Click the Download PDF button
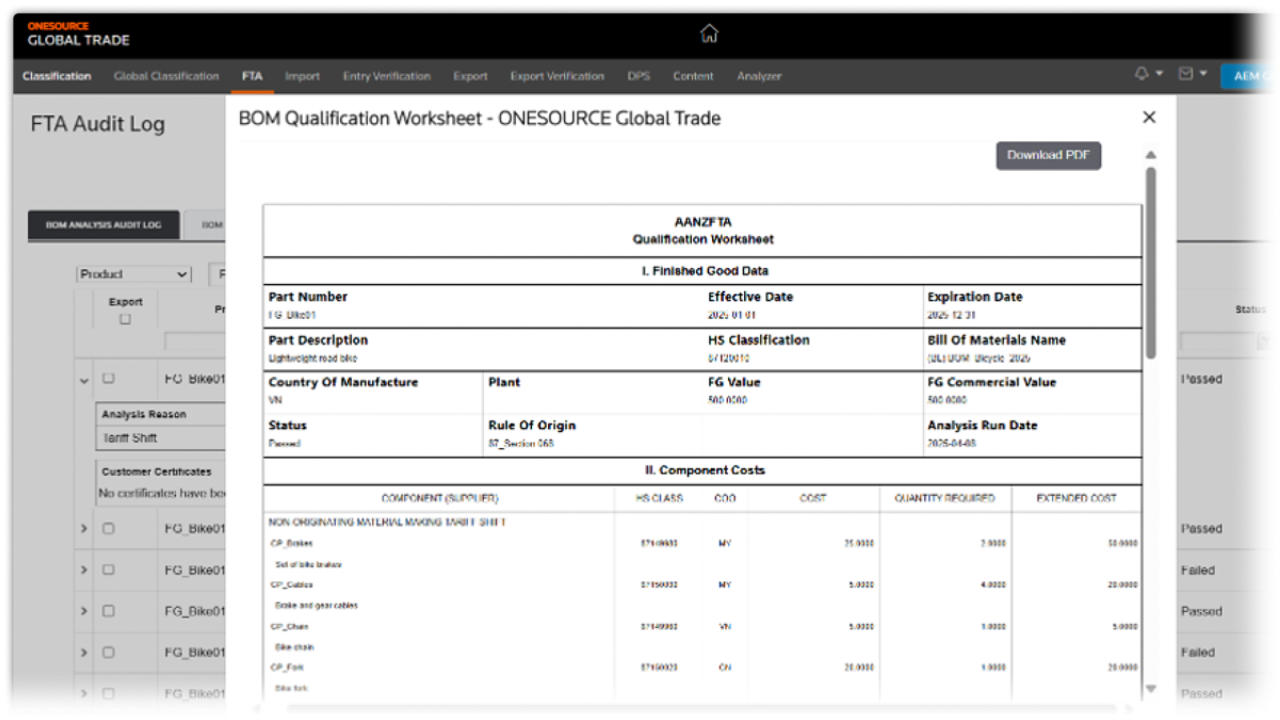The height and width of the screenshot is (720, 1280). (1048, 155)
